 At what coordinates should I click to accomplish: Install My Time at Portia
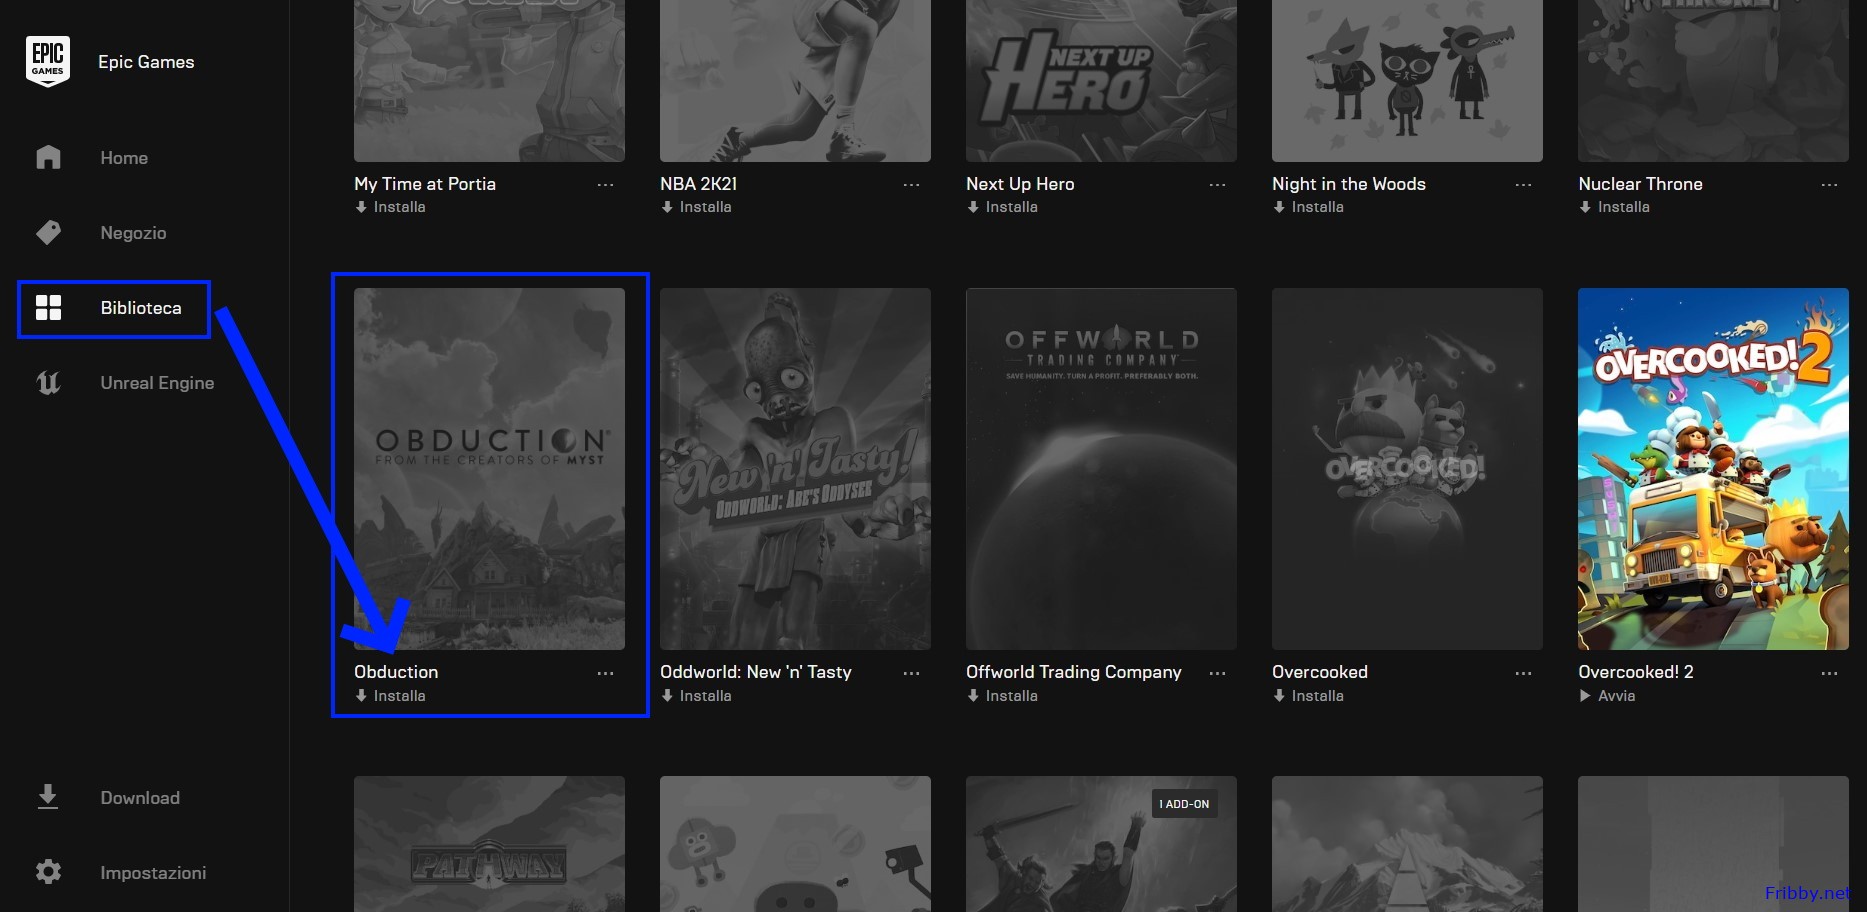[x=390, y=207]
